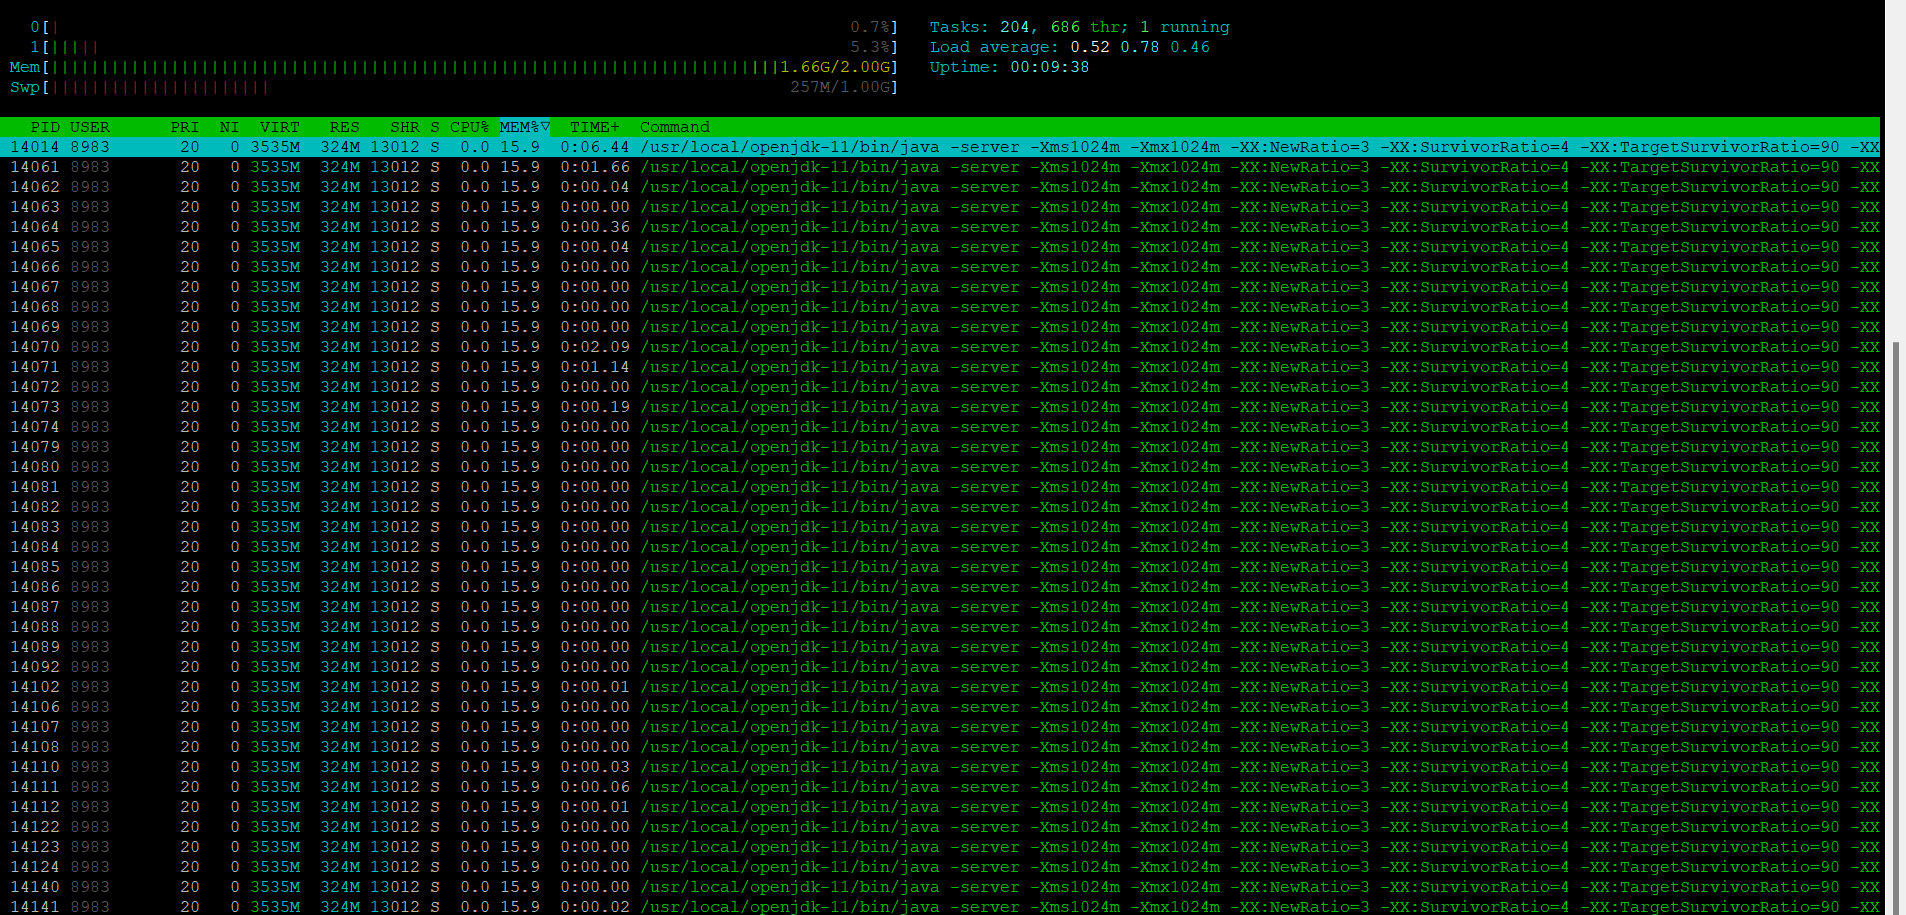Click the Swp usage meter bar
This screenshot has width=1906, height=915.
(x=454, y=87)
